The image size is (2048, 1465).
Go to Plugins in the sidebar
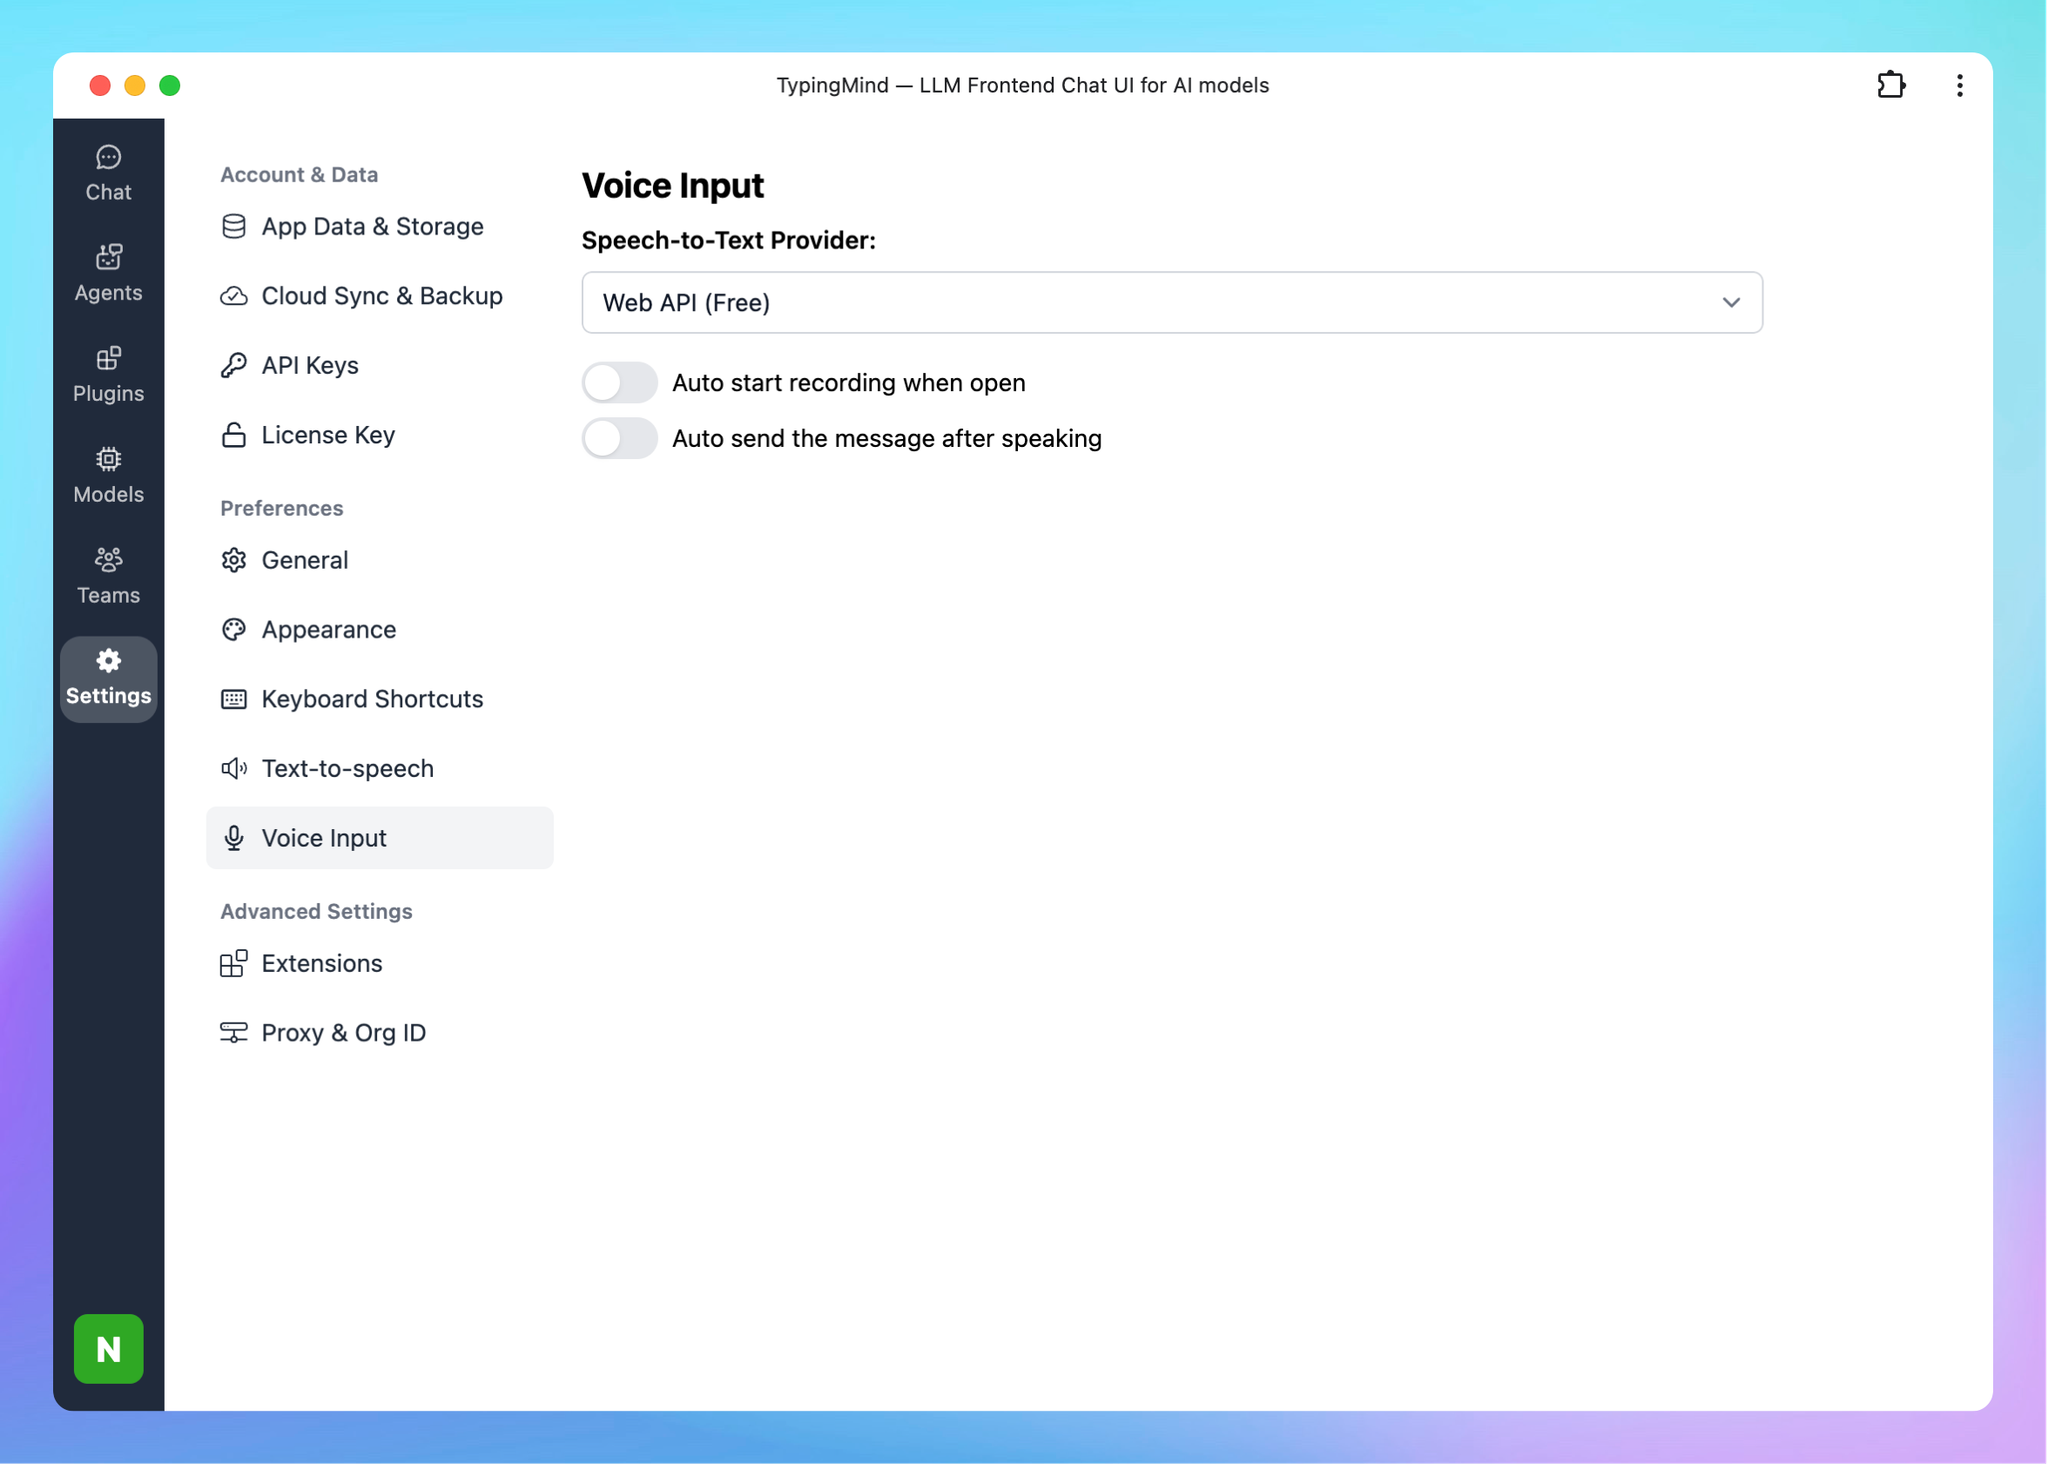(x=108, y=374)
